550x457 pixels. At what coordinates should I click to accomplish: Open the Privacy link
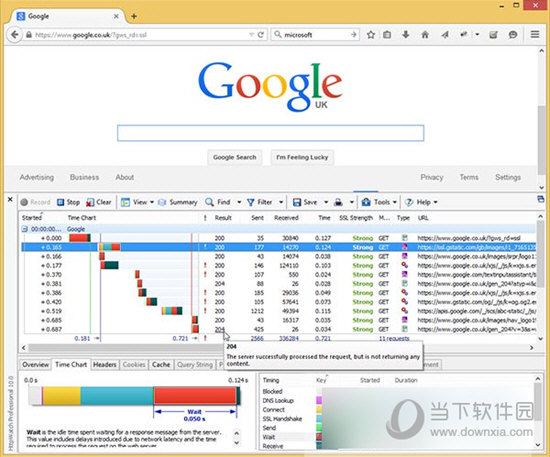coord(432,177)
